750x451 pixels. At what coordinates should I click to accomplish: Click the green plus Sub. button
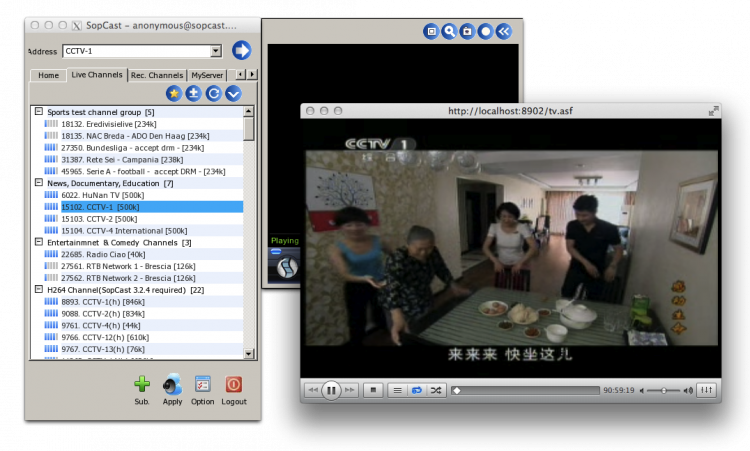(x=142, y=389)
